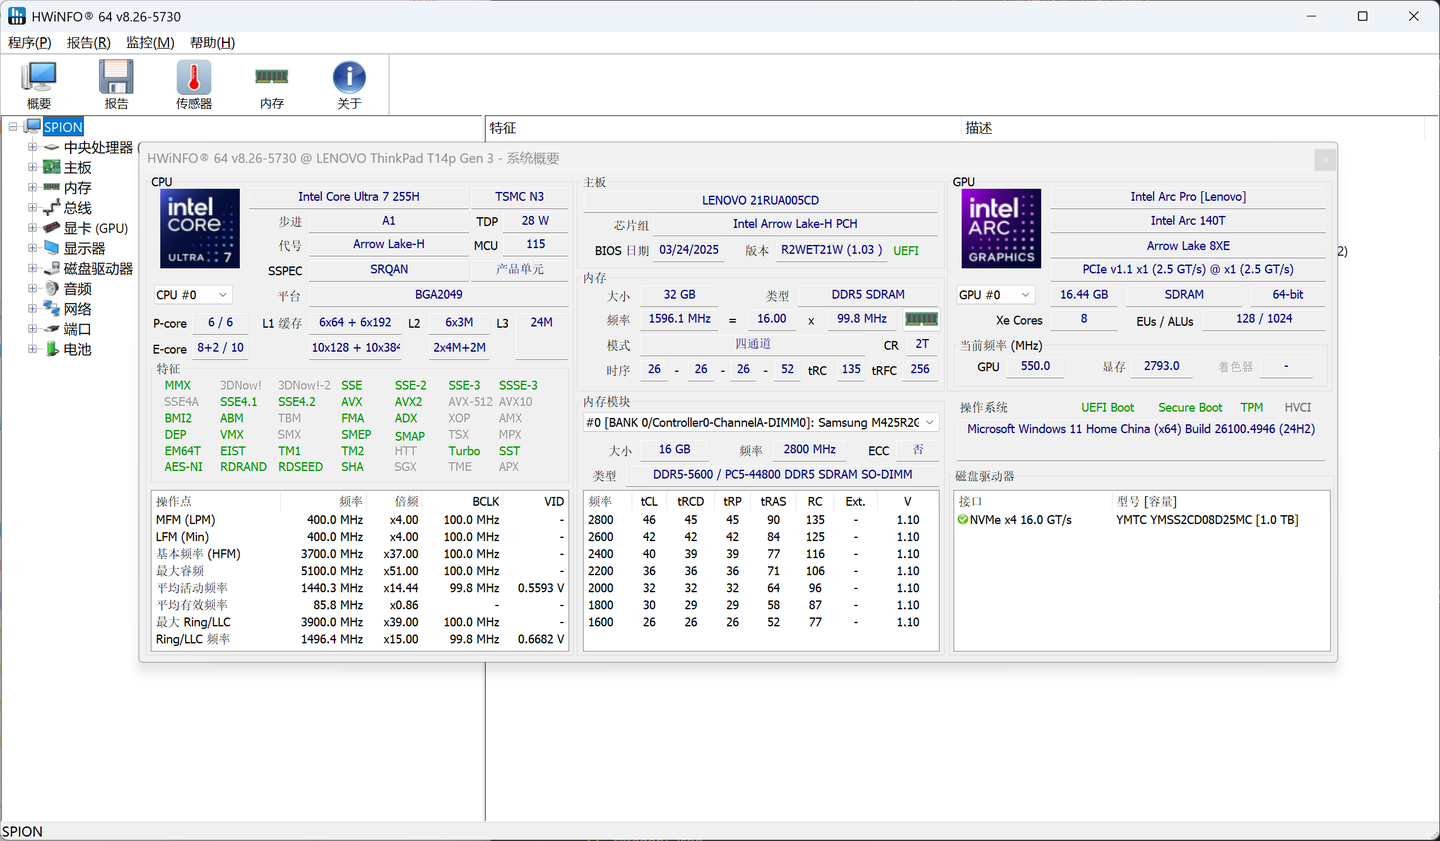Select SPION label in the tree
Image resolution: width=1440 pixels, height=841 pixels.
pyautogui.click(x=63, y=127)
